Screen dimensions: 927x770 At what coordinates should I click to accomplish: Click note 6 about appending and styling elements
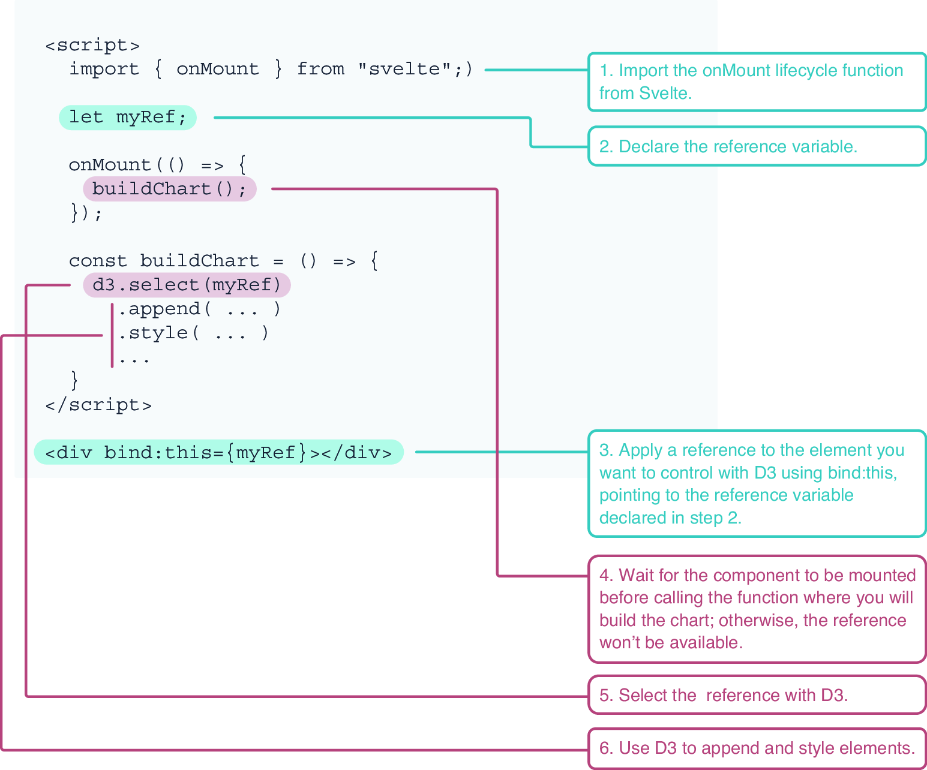click(x=757, y=748)
